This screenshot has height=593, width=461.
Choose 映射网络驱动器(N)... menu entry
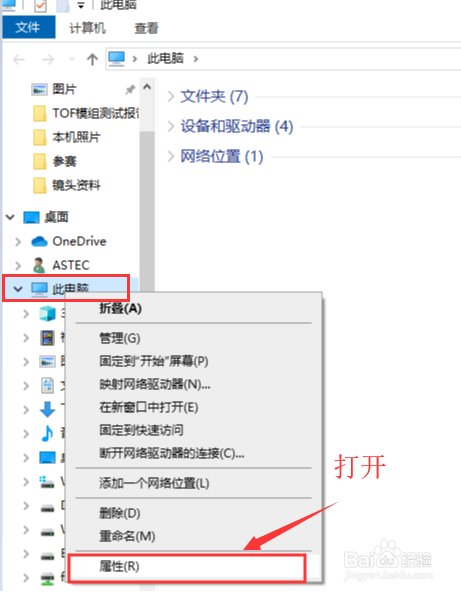pyautogui.click(x=155, y=384)
